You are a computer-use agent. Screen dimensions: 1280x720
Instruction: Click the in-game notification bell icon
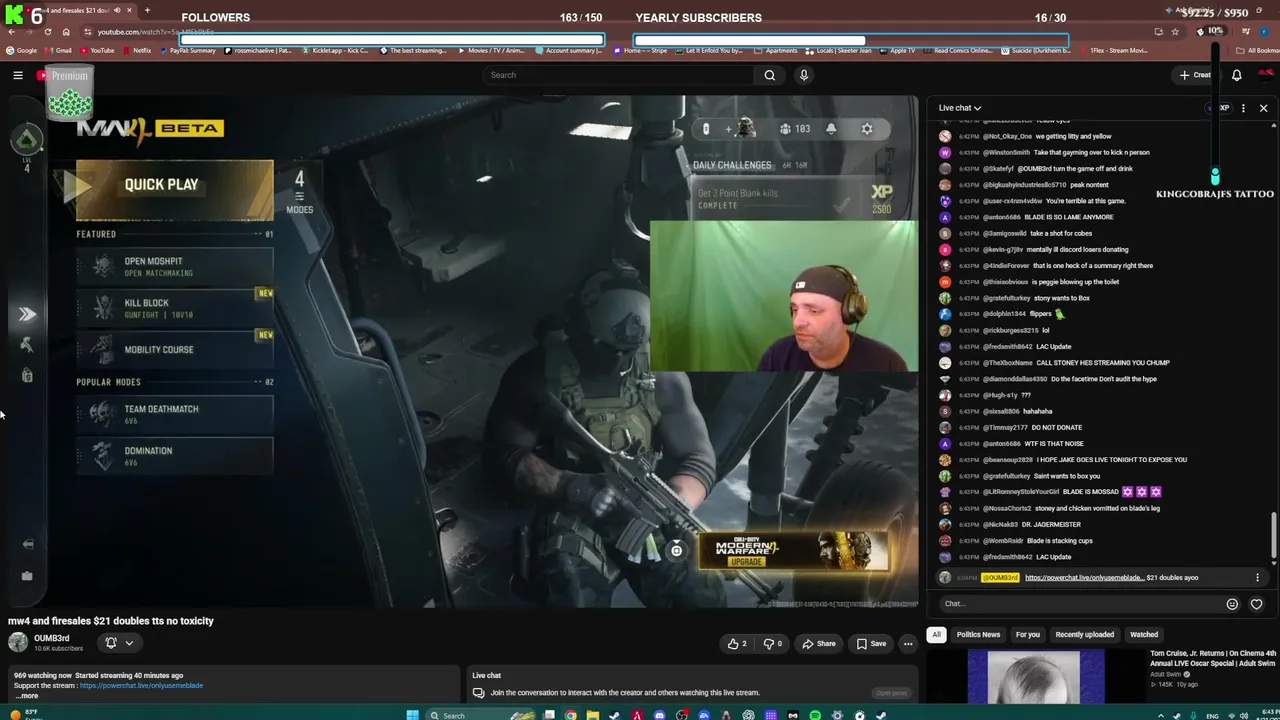tap(831, 129)
